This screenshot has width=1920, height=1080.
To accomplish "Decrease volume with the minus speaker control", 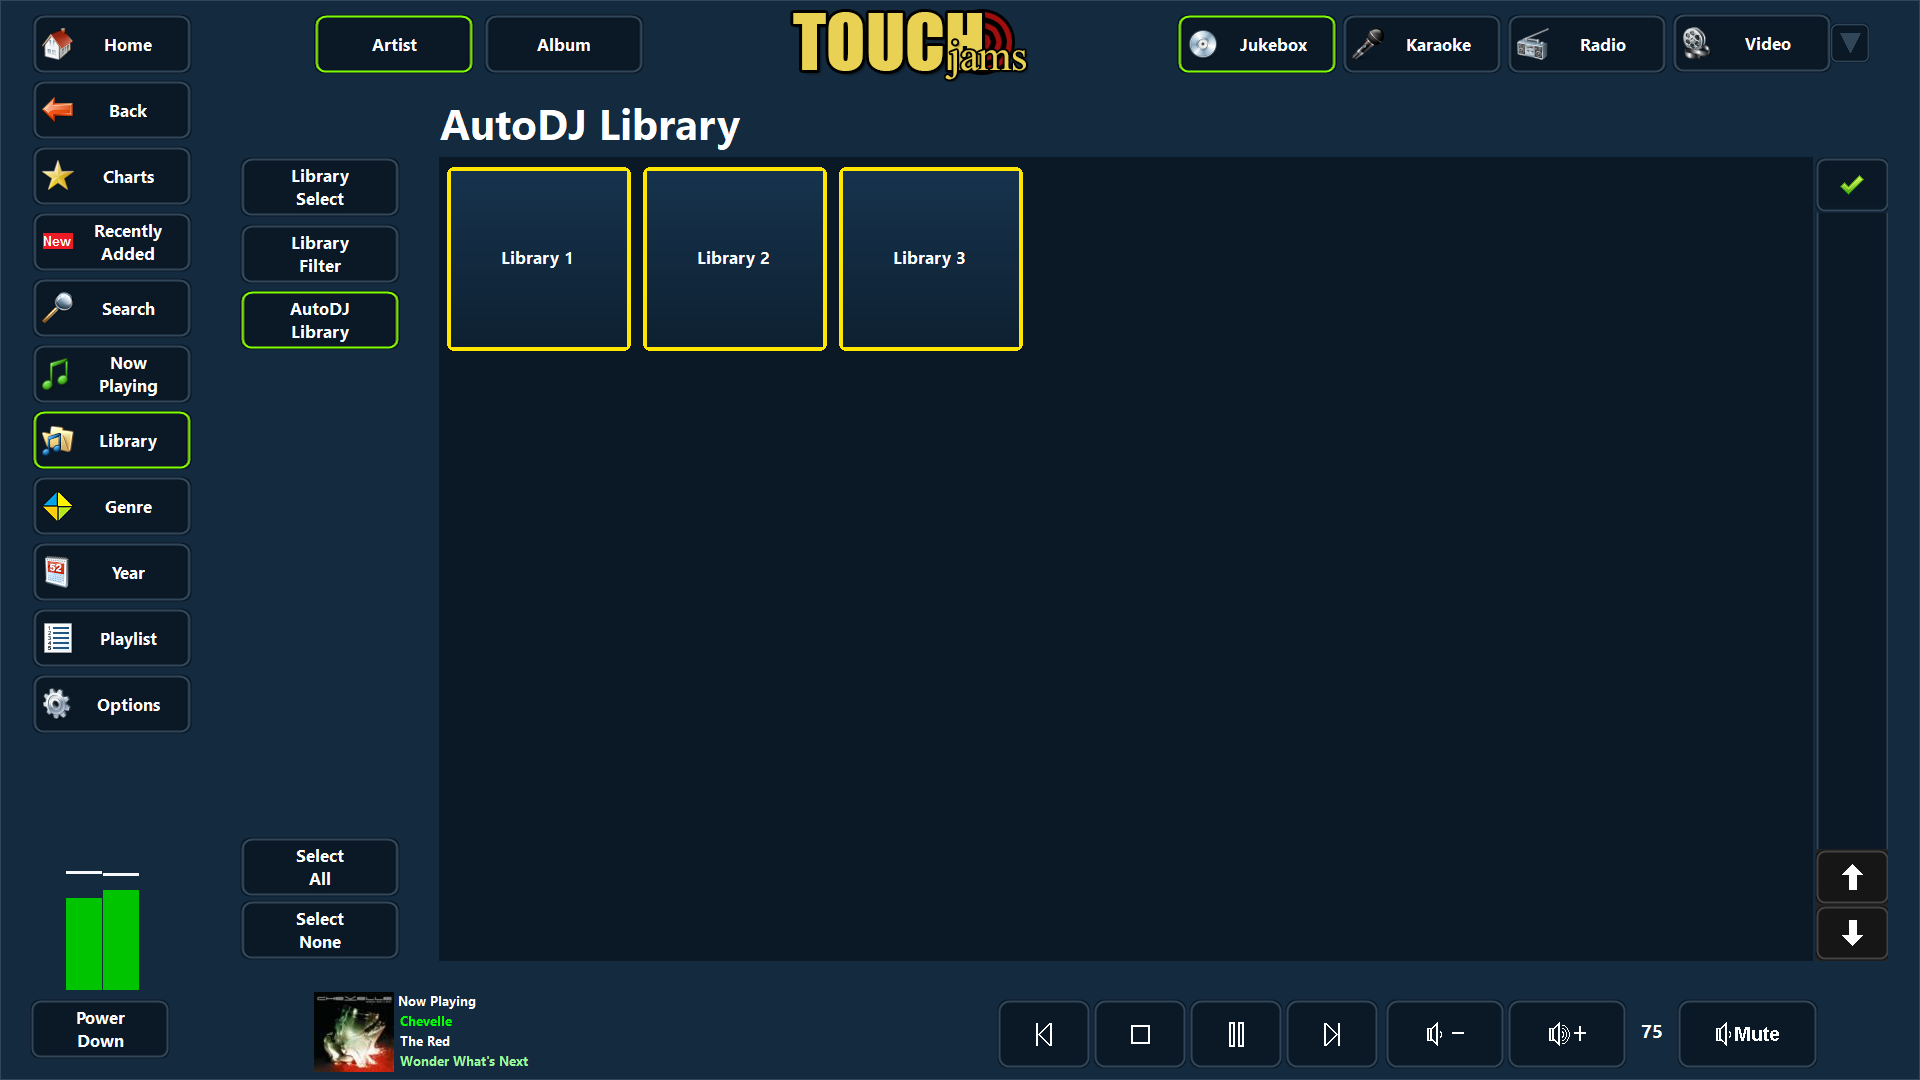I will point(1443,1033).
